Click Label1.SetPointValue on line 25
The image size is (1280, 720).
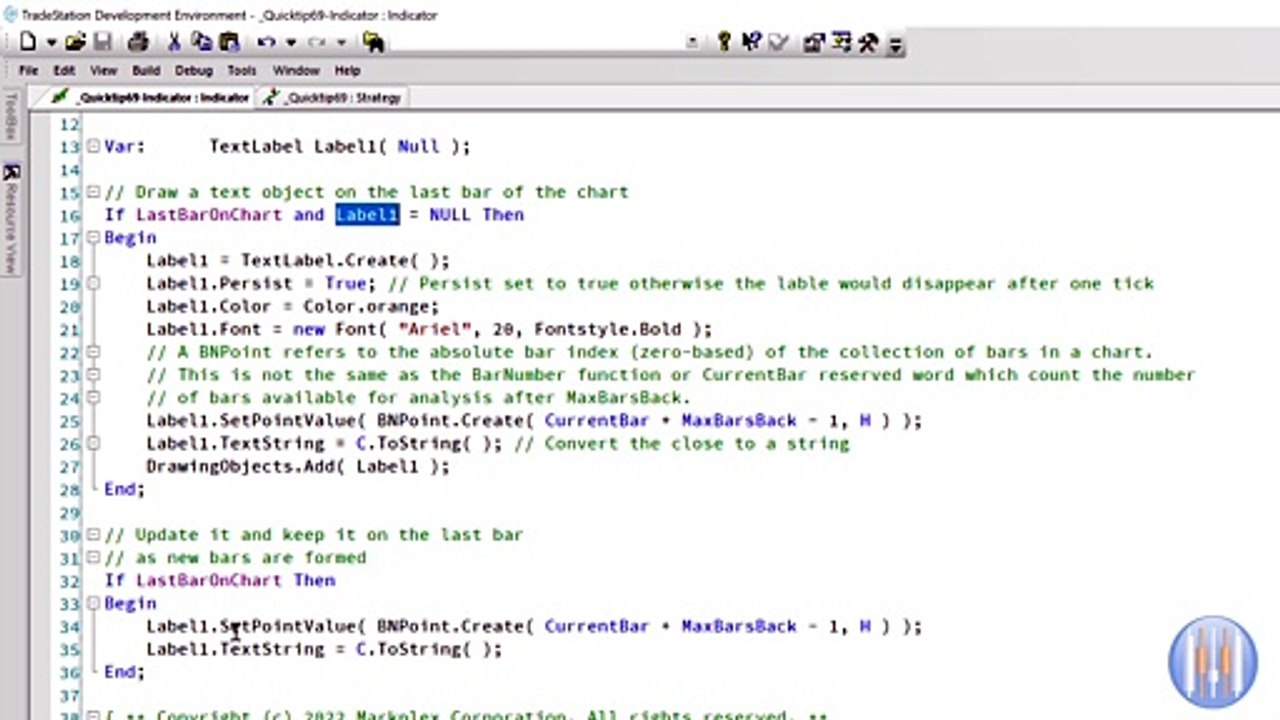point(251,421)
